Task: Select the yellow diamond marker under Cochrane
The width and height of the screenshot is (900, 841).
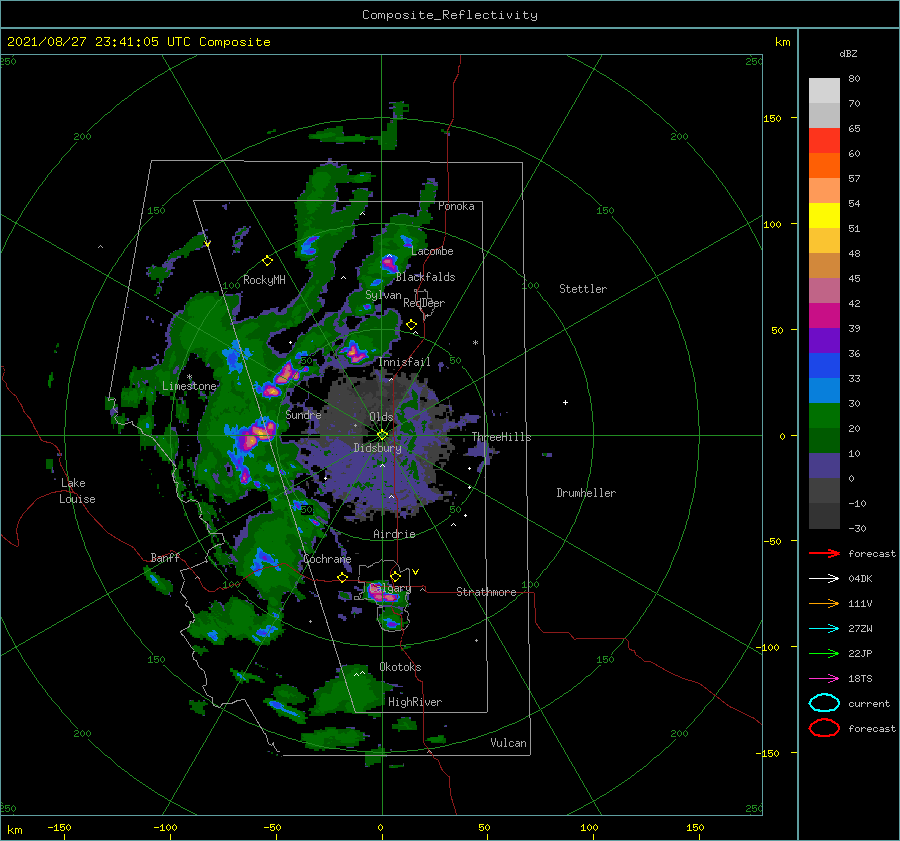Action: click(342, 578)
